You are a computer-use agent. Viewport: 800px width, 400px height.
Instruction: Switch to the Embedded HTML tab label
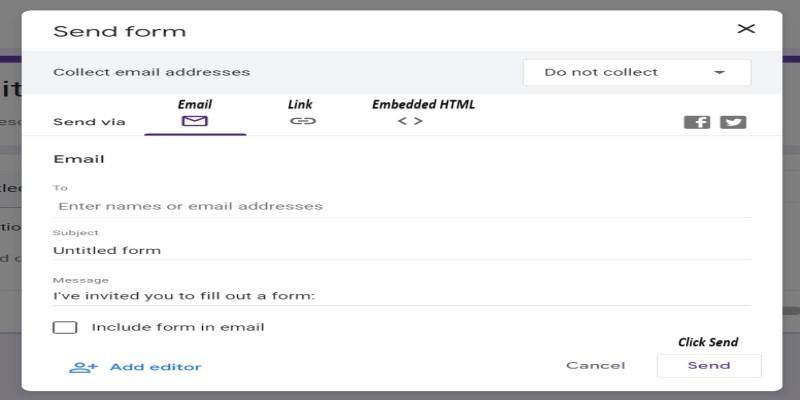point(423,104)
